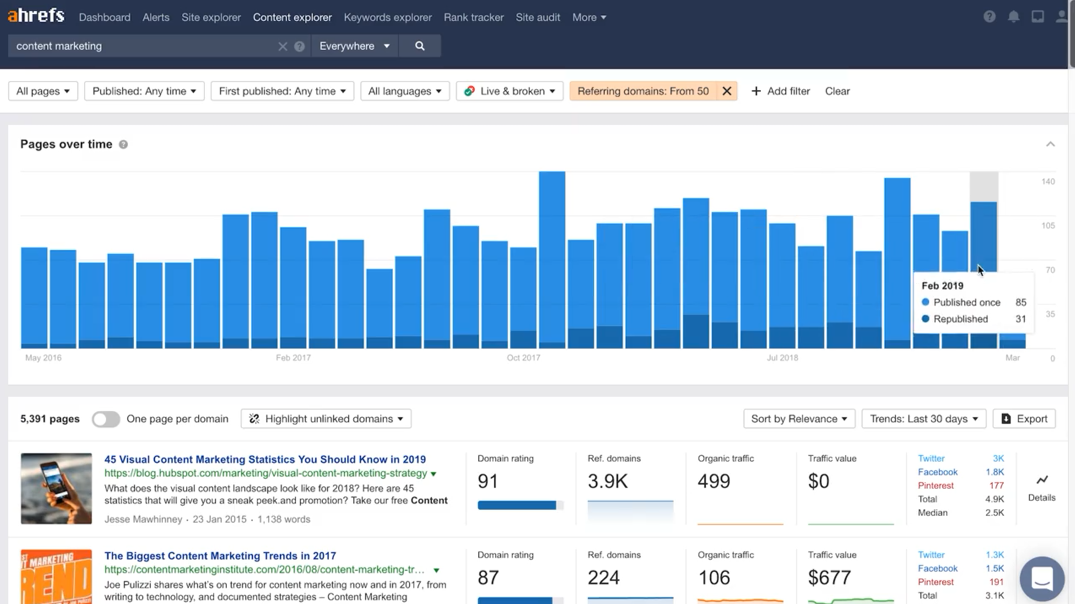Screen dimensions: 1075x604
Task: Open All pages dropdown
Action: (43, 91)
